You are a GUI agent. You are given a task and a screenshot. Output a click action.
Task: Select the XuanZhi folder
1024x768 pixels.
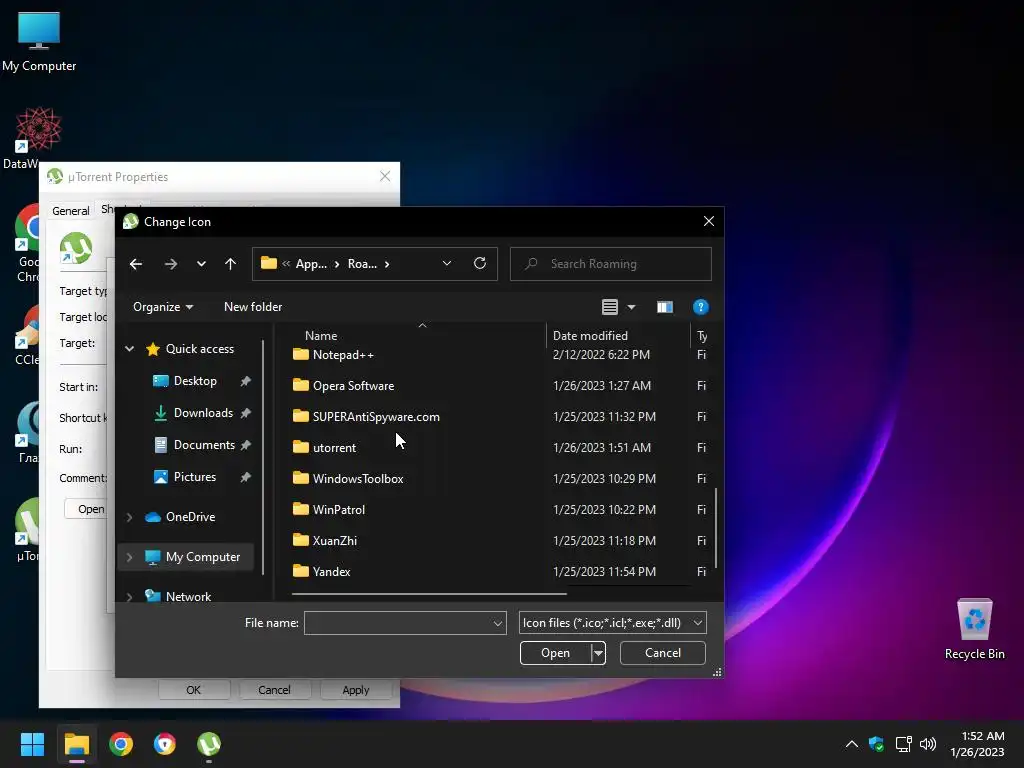coord(334,541)
